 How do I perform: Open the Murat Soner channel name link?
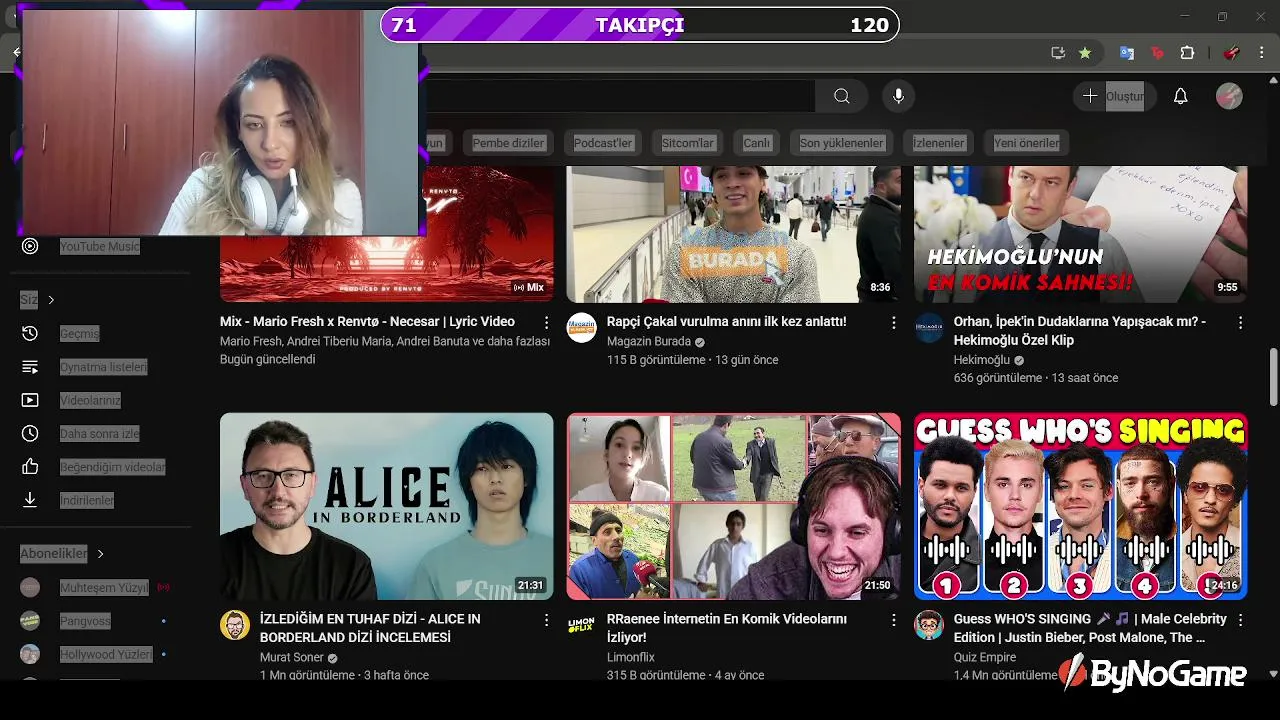click(x=291, y=657)
